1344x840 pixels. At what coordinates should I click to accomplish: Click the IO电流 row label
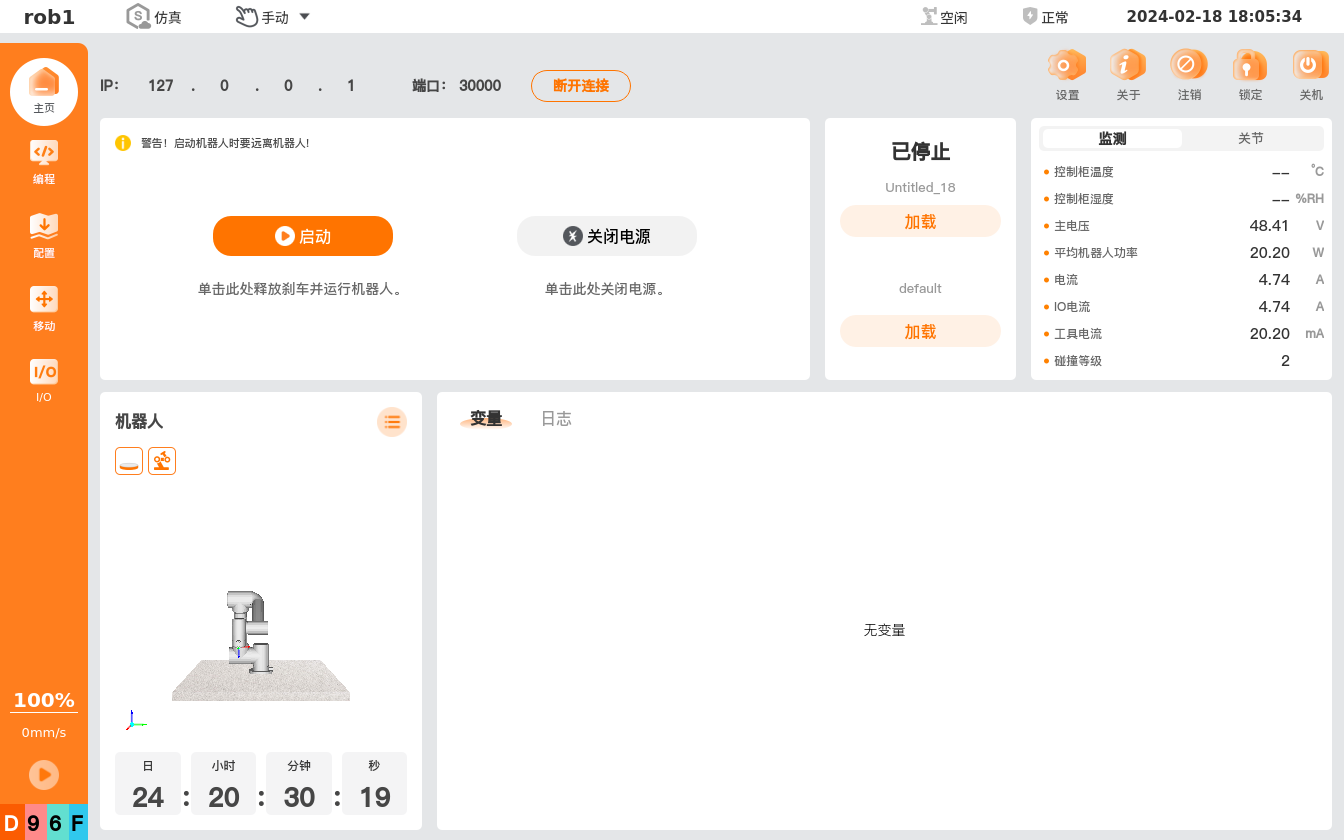click(1072, 307)
